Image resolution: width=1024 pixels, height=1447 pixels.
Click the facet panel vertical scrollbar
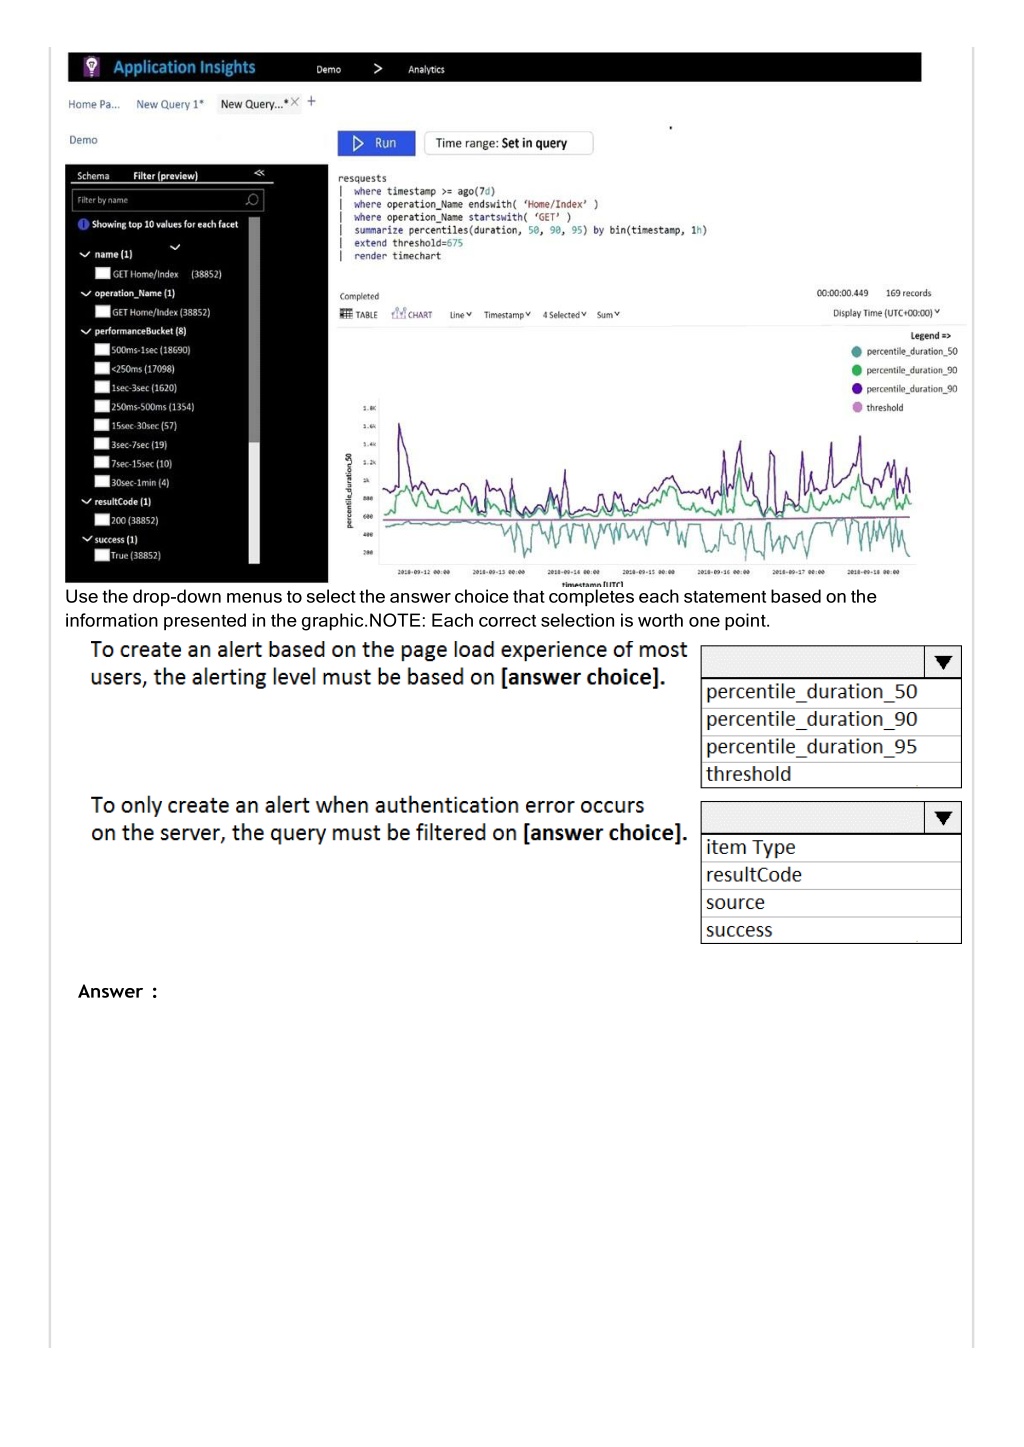254,390
